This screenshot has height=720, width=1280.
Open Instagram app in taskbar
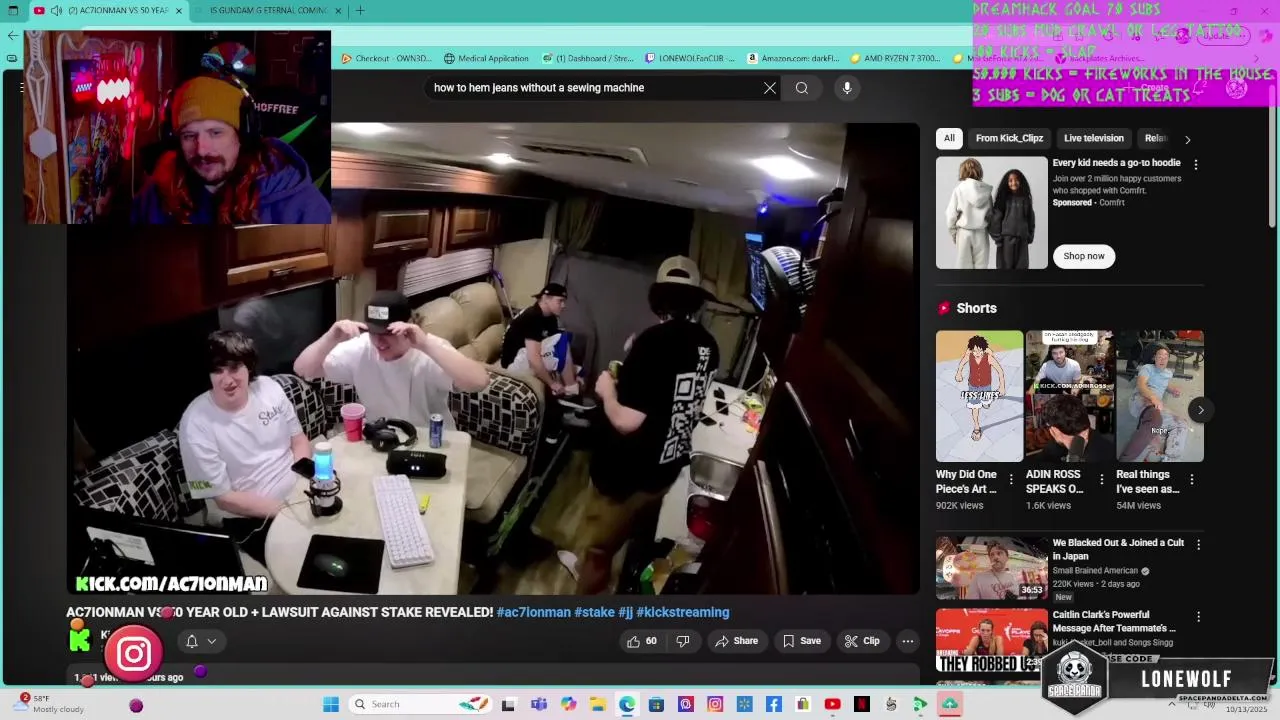tap(715, 704)
